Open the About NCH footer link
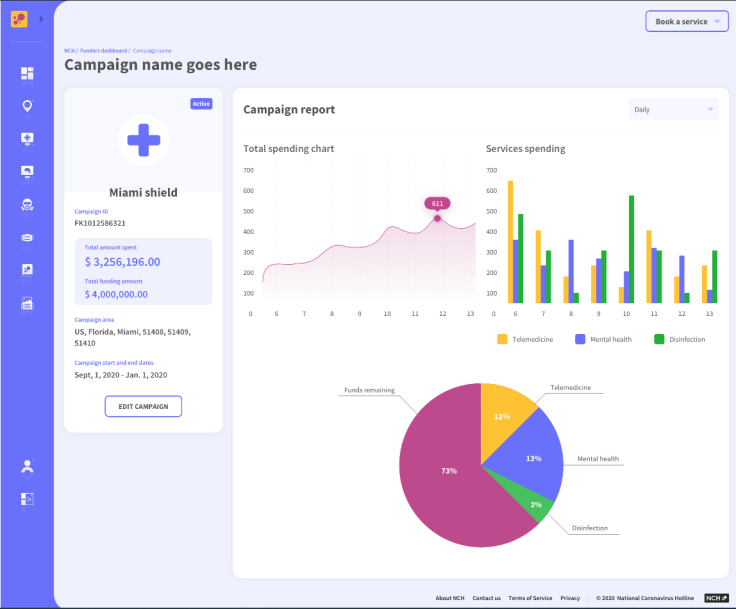The height and width of the screenshot is (609, 736). [450, 598]
